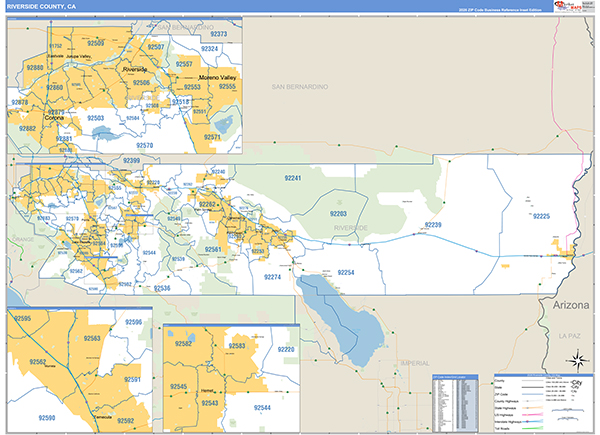Viewport: 600px width, 435px height.
Task: Click ZIP code 92220 in the Hemet inset
Action: point(286,349)
